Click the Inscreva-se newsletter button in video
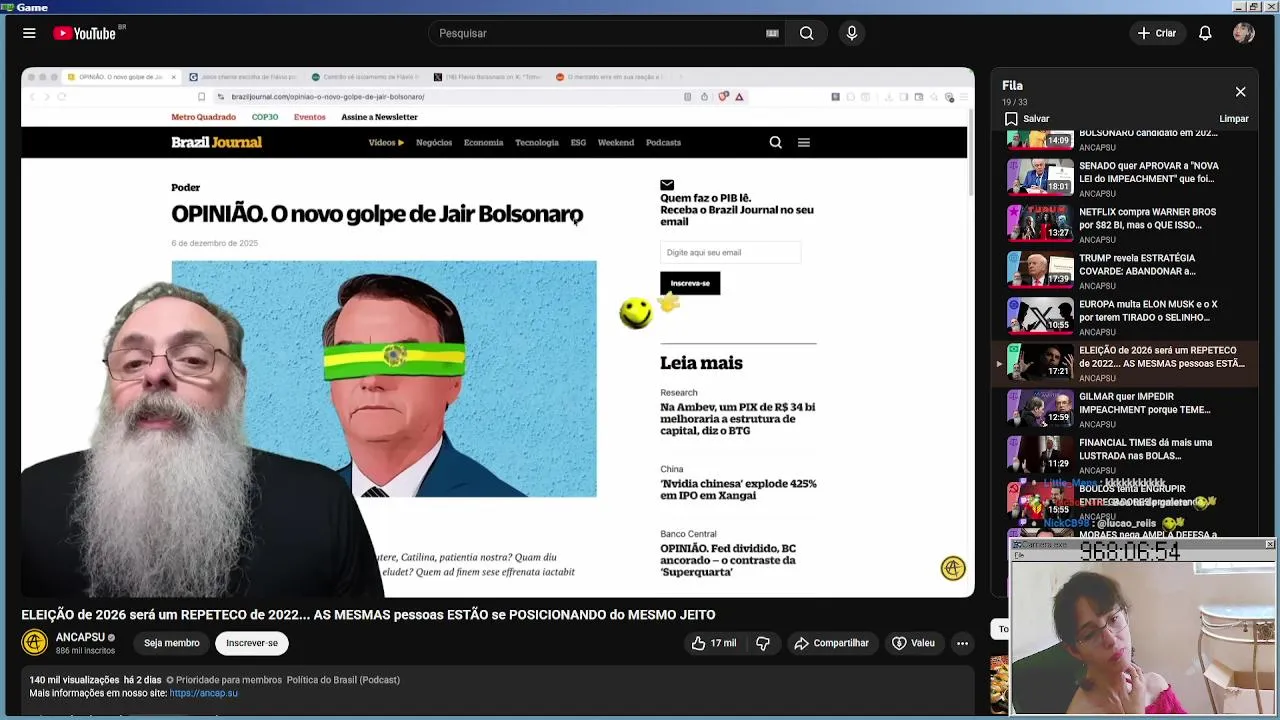 pos(690,283)
